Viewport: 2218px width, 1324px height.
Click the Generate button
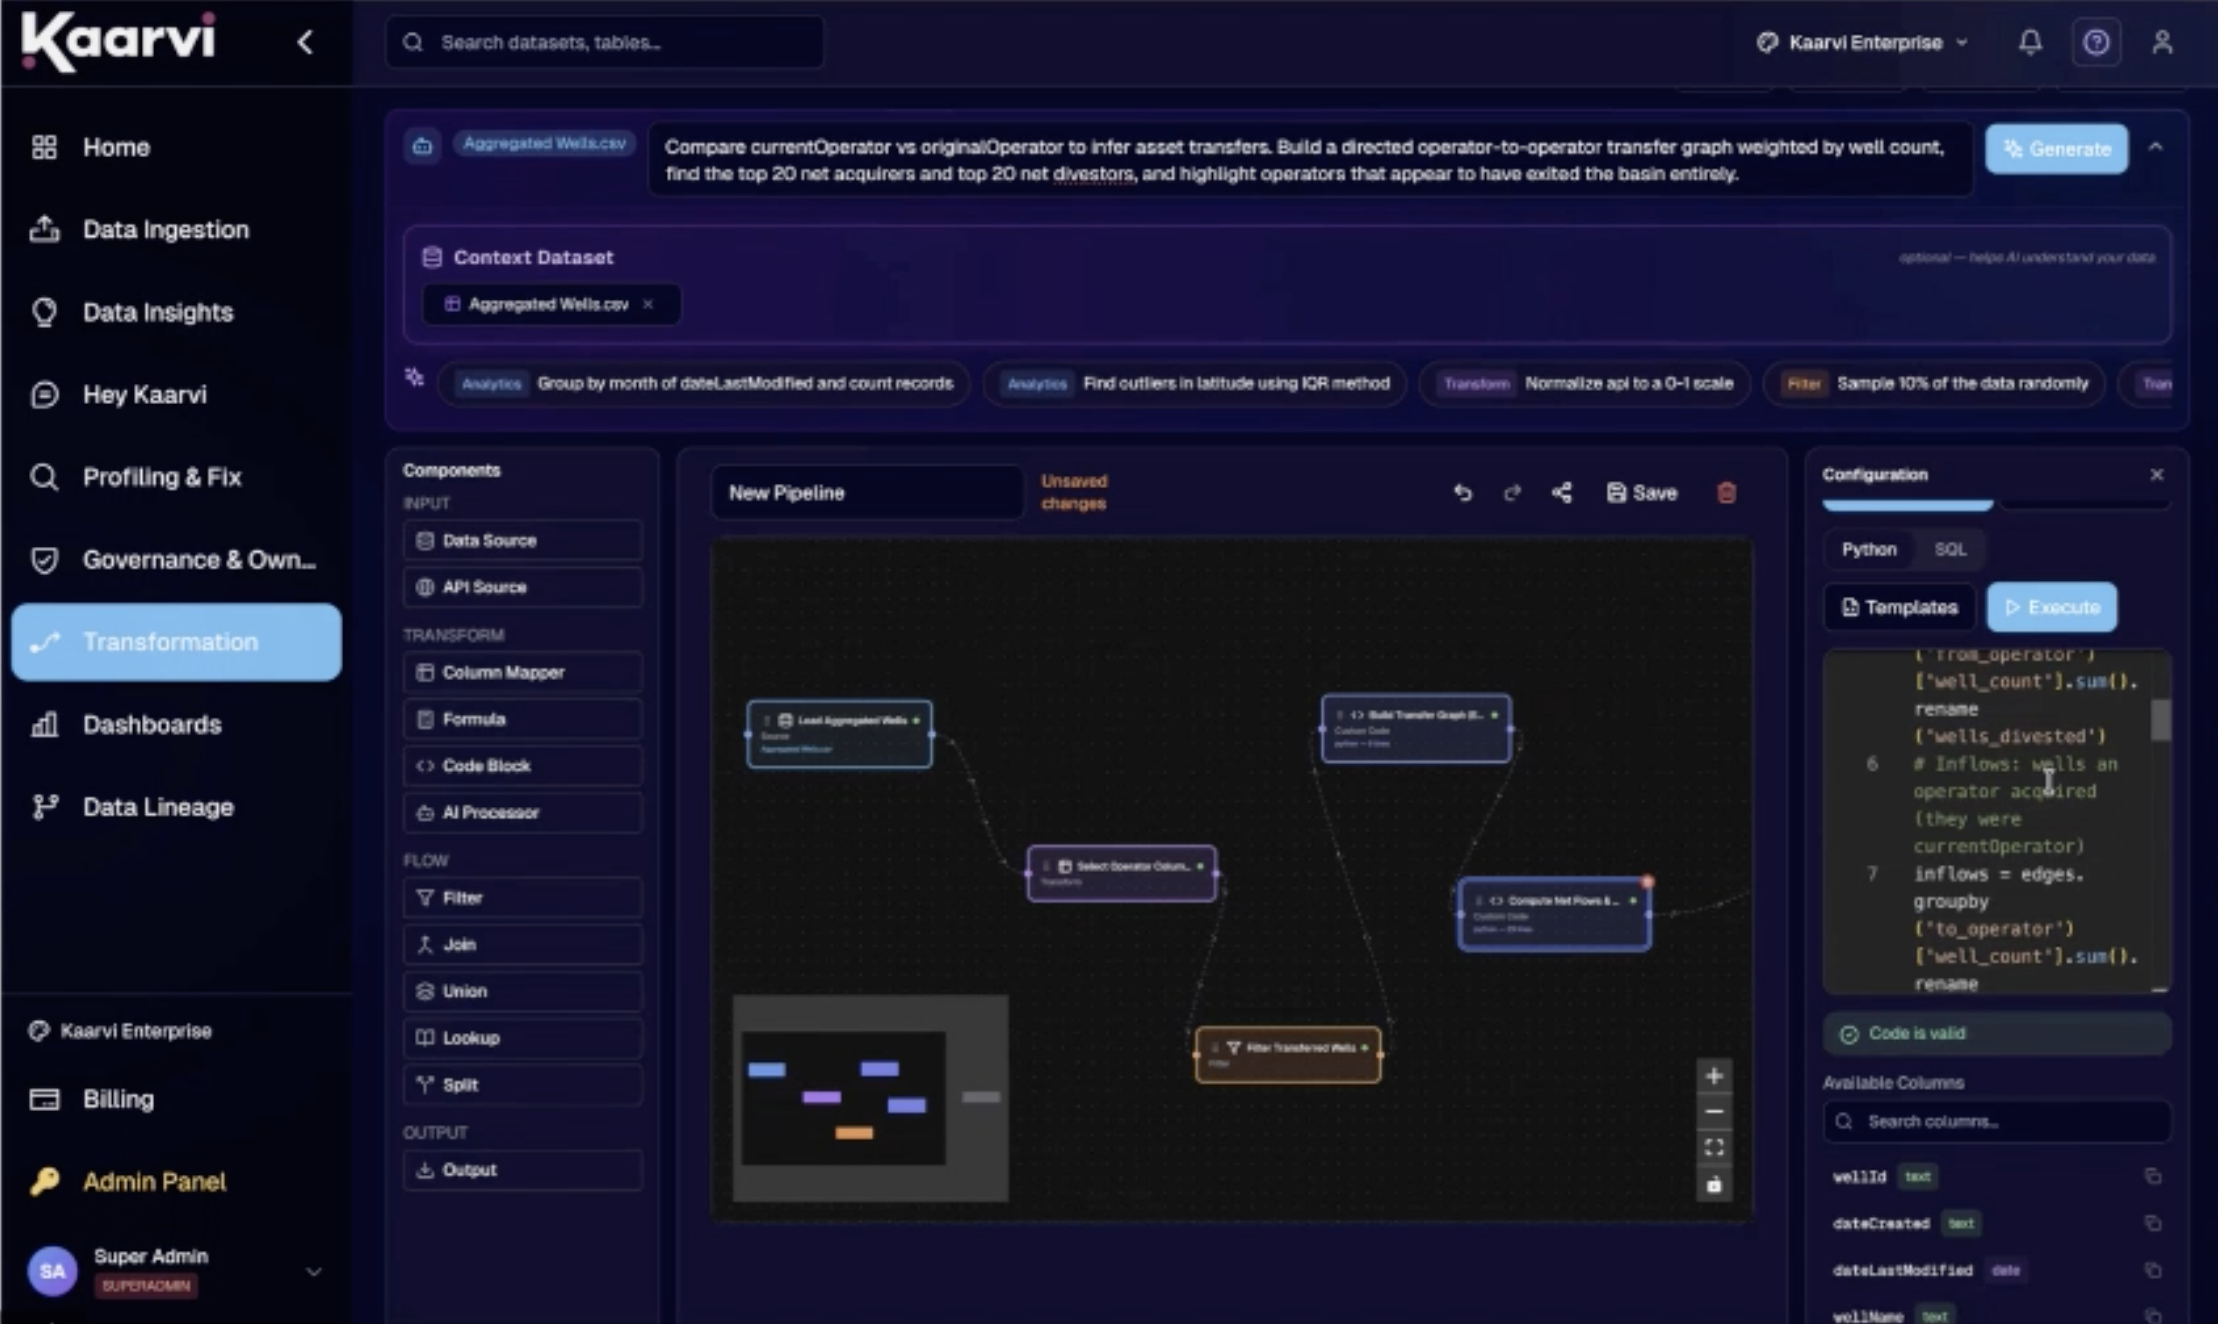pos(2056,149)
